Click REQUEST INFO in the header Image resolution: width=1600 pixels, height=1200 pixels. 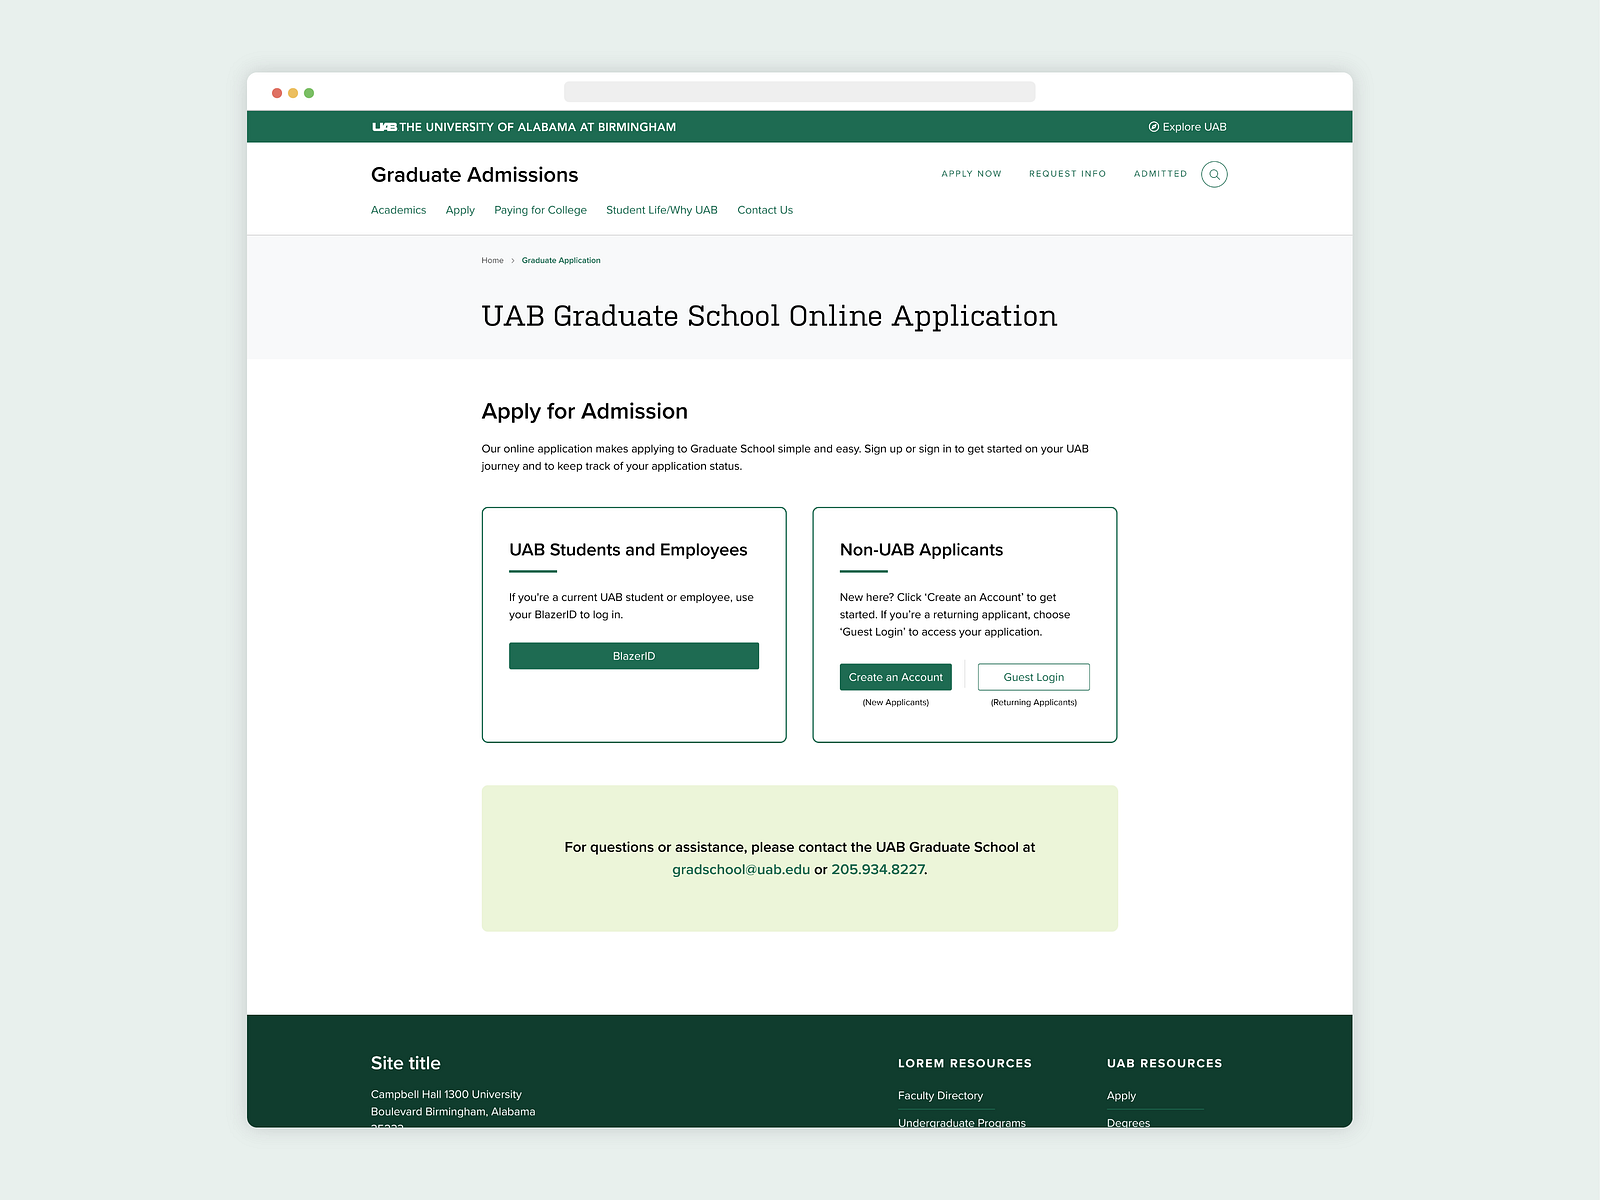click(x=1067, y=174)
